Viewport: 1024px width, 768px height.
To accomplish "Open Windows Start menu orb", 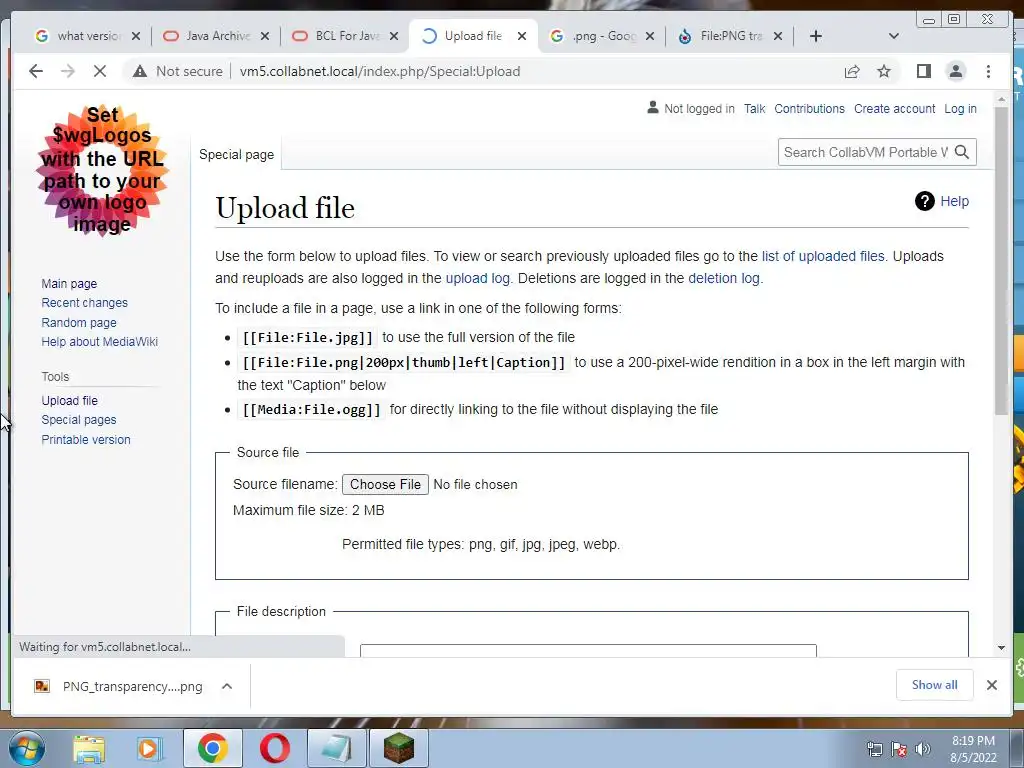I will point(26,748).
